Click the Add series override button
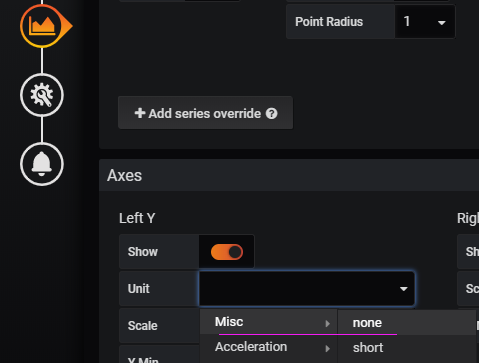The image size is (479, 363). click(x=205, y=113)
